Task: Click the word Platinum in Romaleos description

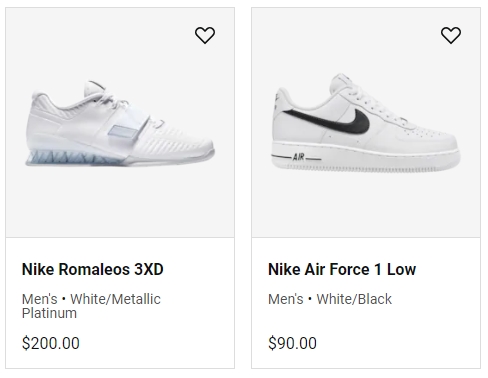Action: pos(49,313)
